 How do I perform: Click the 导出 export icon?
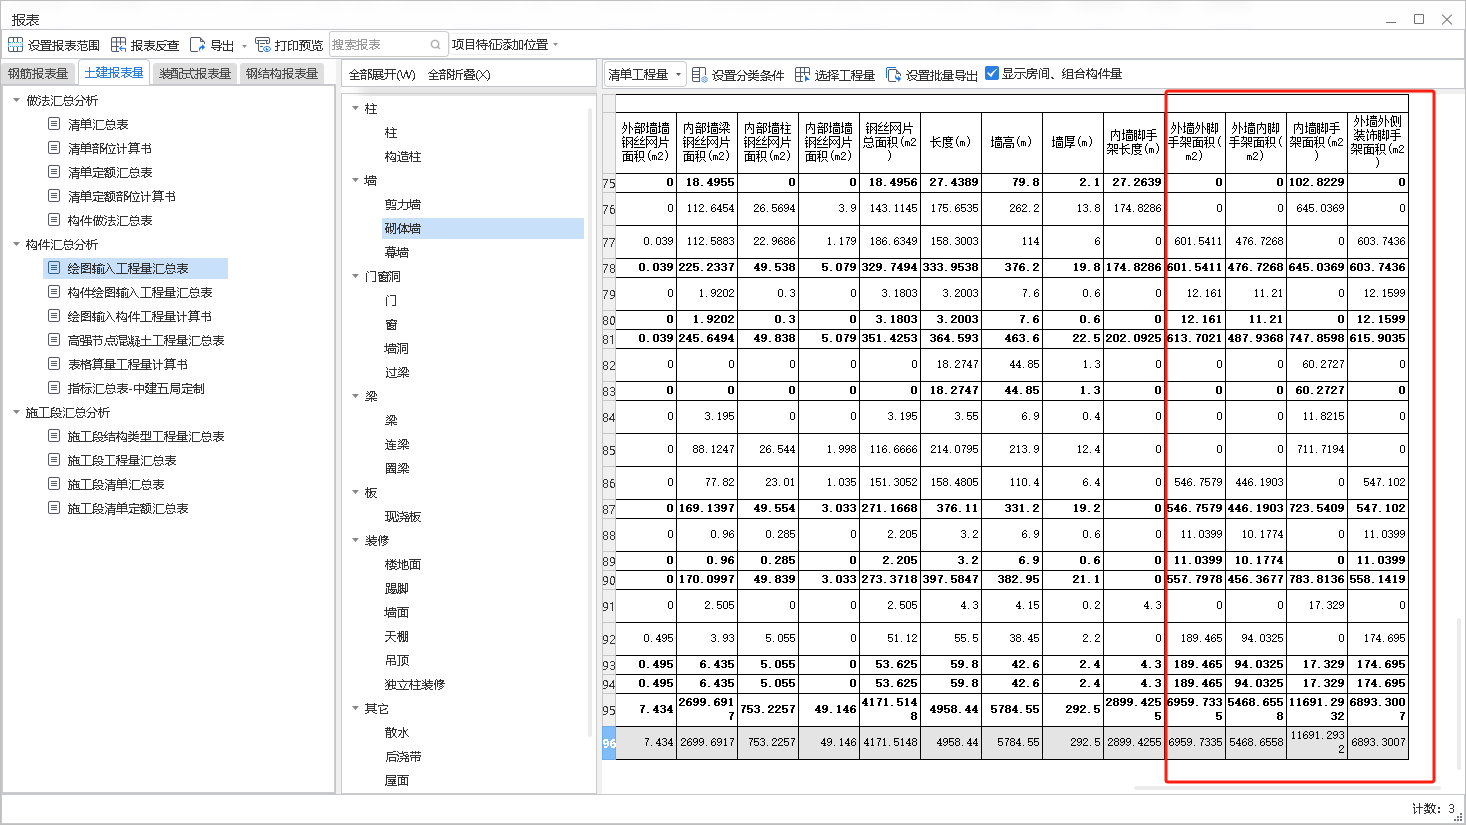click(197, 45)
